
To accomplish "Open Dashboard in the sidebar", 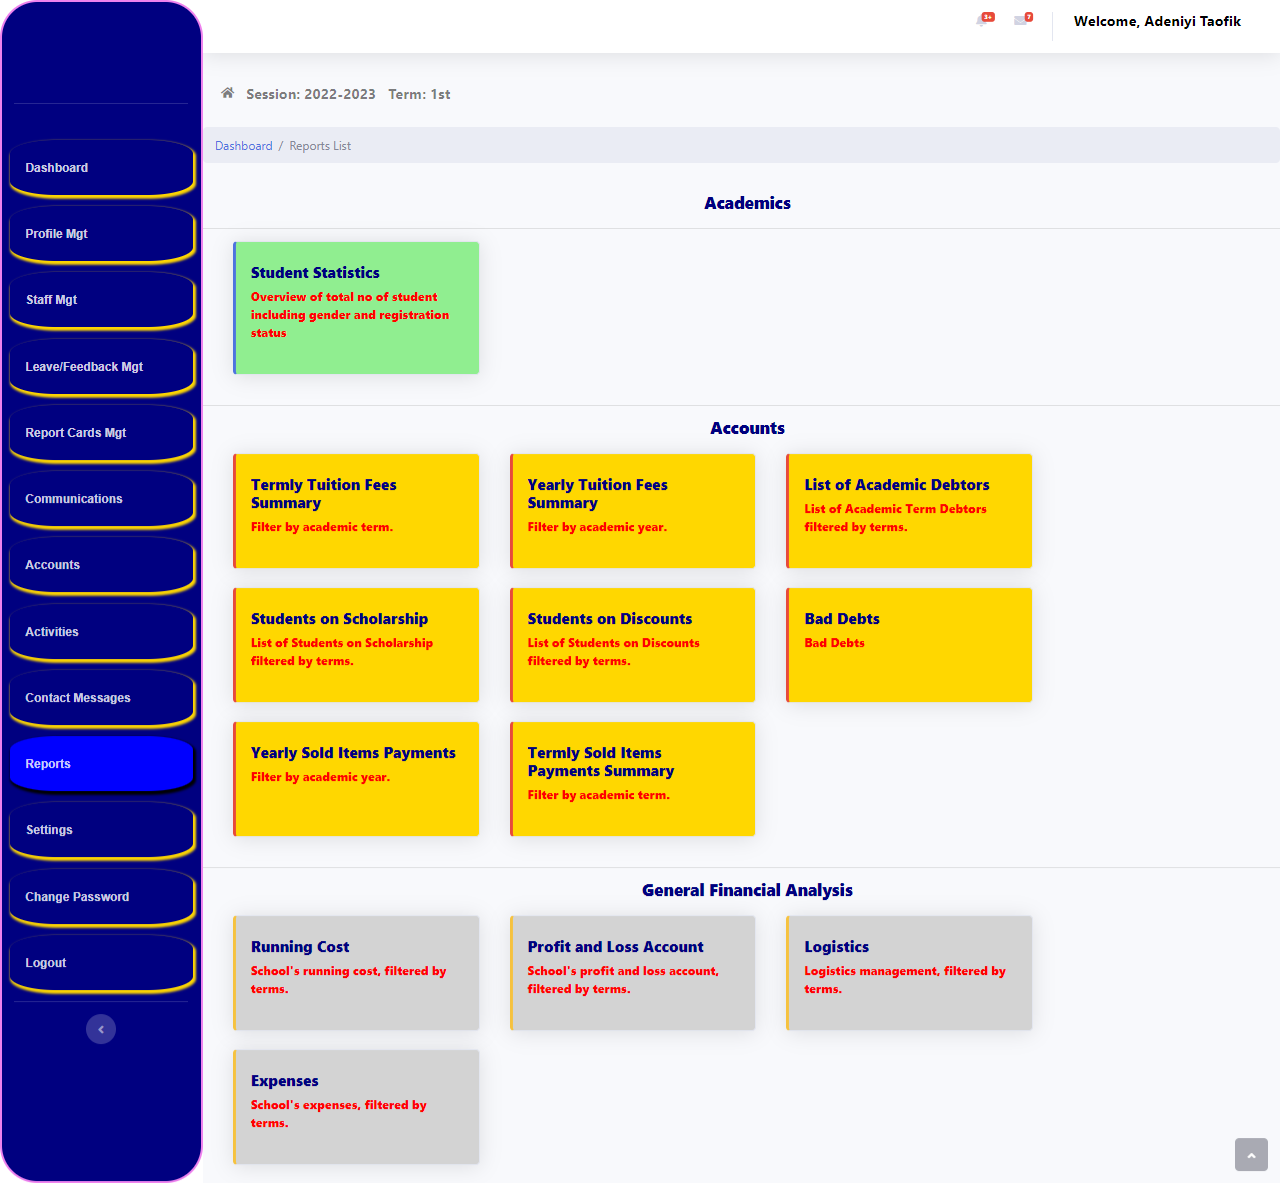I will (102, 168).
